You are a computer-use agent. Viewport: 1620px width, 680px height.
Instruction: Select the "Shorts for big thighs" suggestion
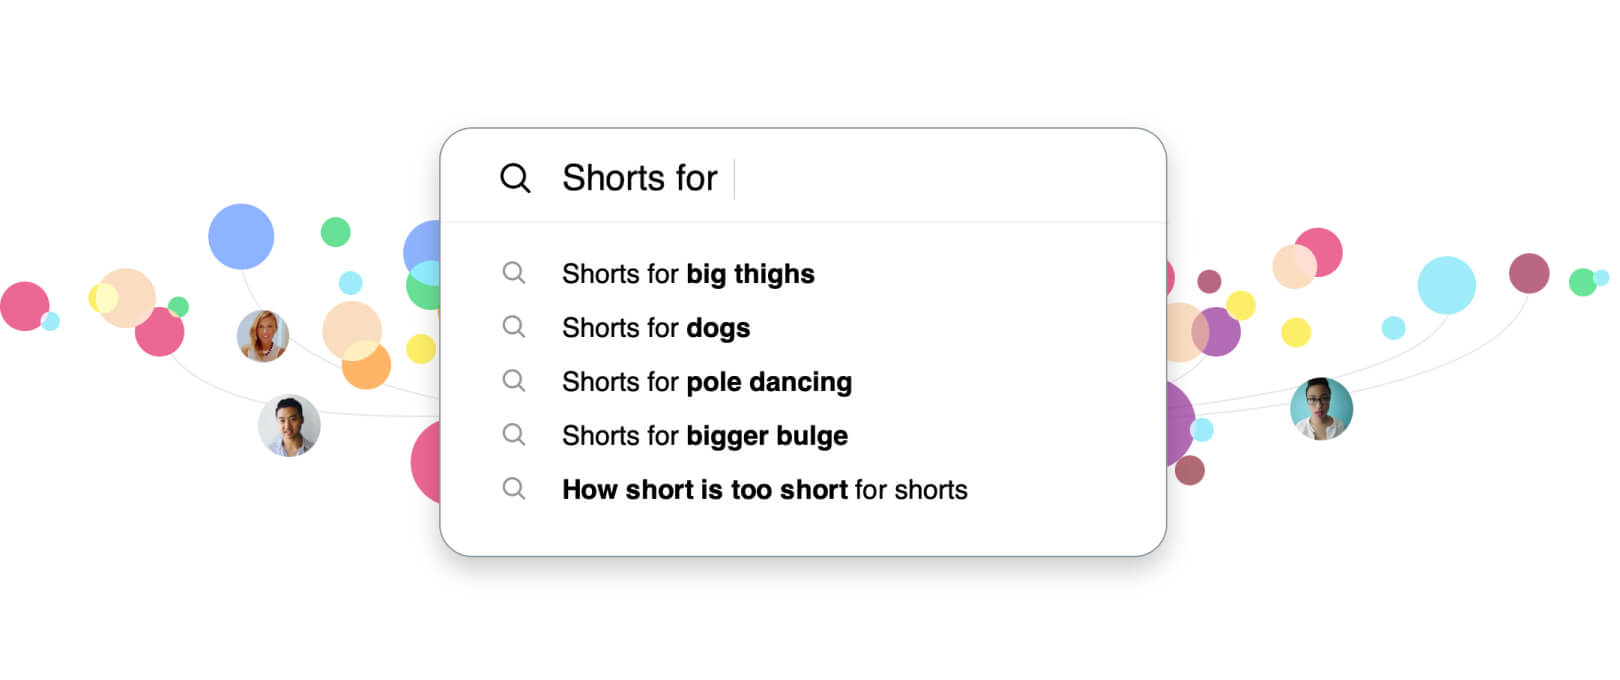[688, 274]
